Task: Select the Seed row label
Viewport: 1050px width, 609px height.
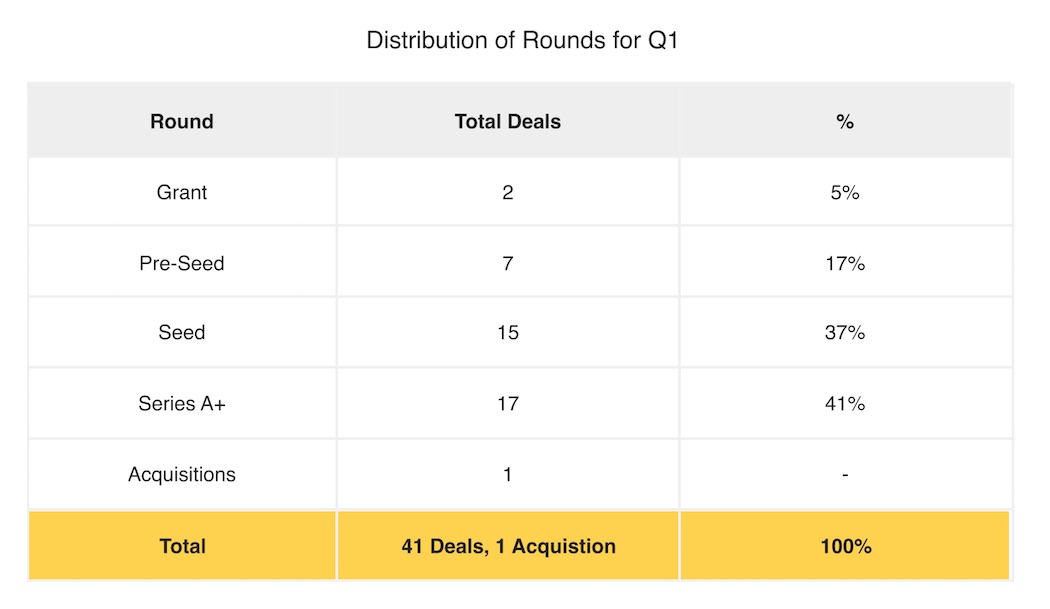Action: tap(181, 332)
